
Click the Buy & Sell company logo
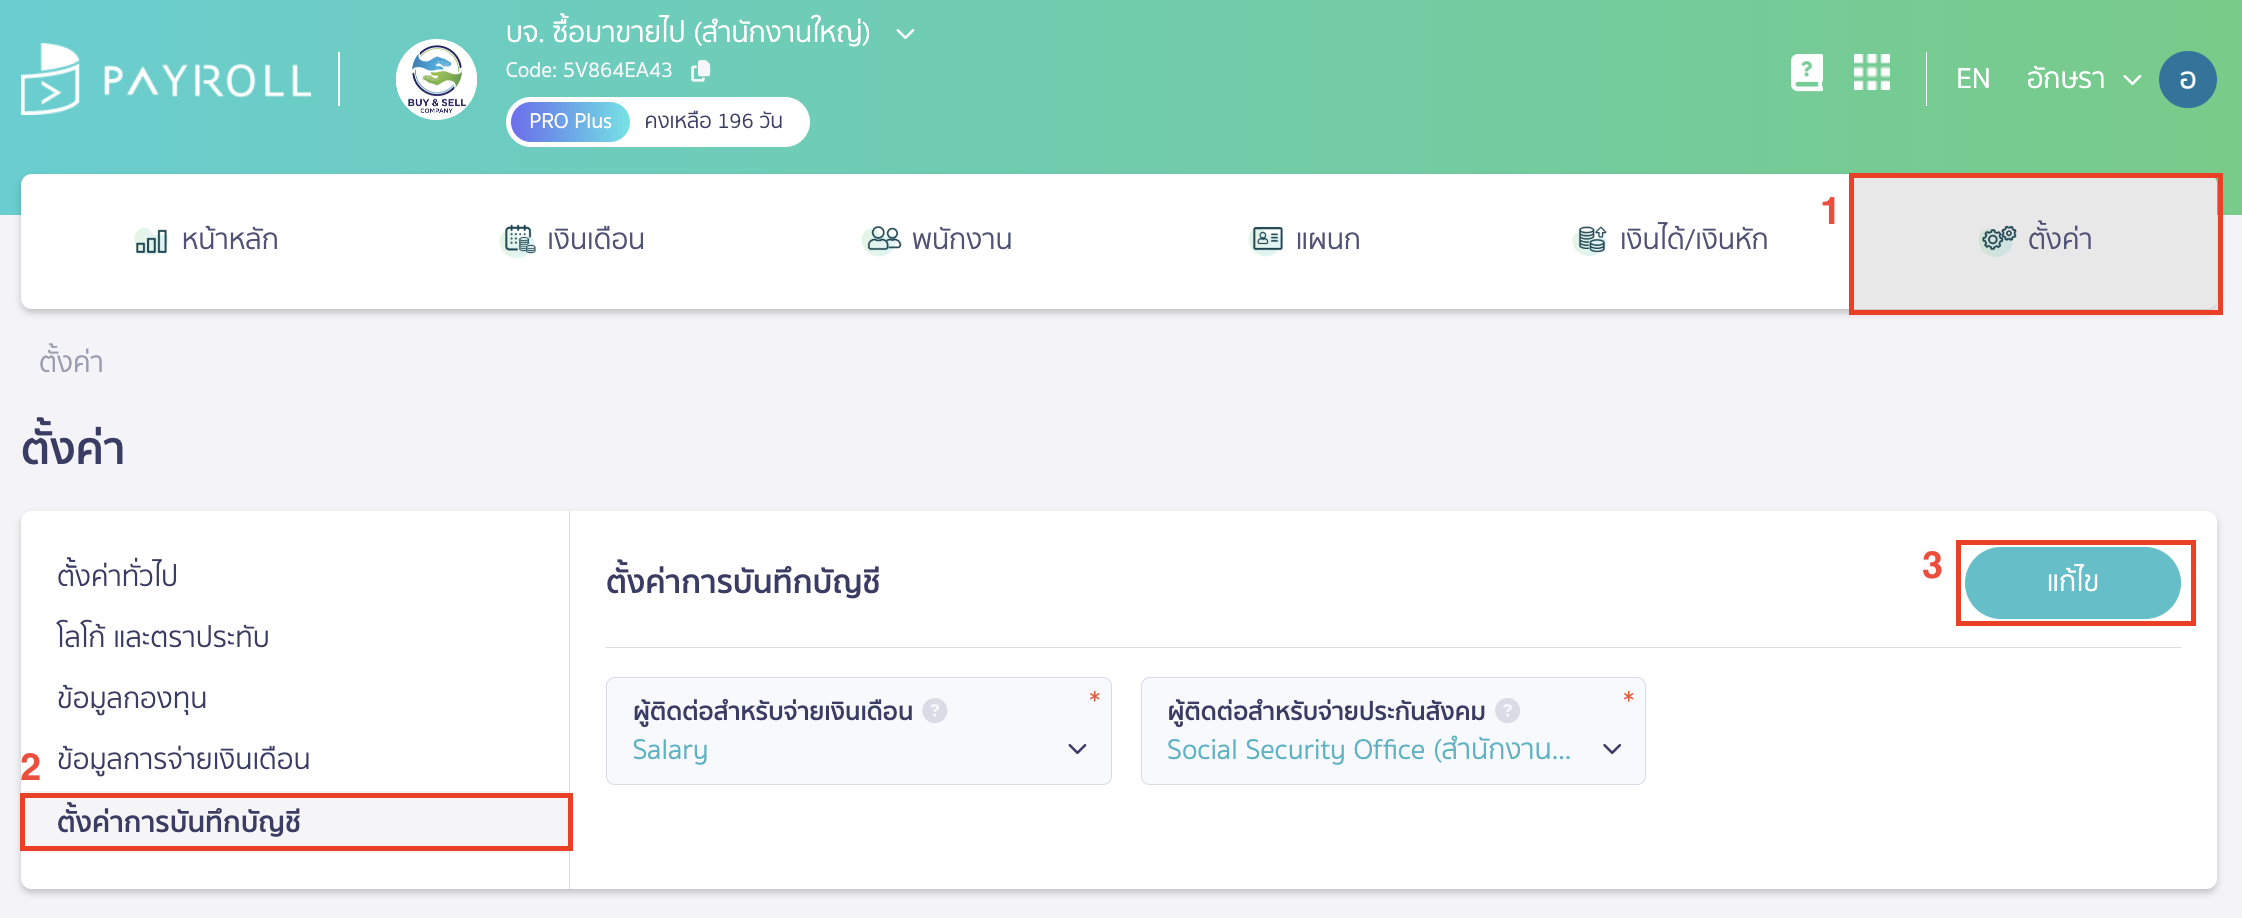pyautogui.click(x=436, y=80)
